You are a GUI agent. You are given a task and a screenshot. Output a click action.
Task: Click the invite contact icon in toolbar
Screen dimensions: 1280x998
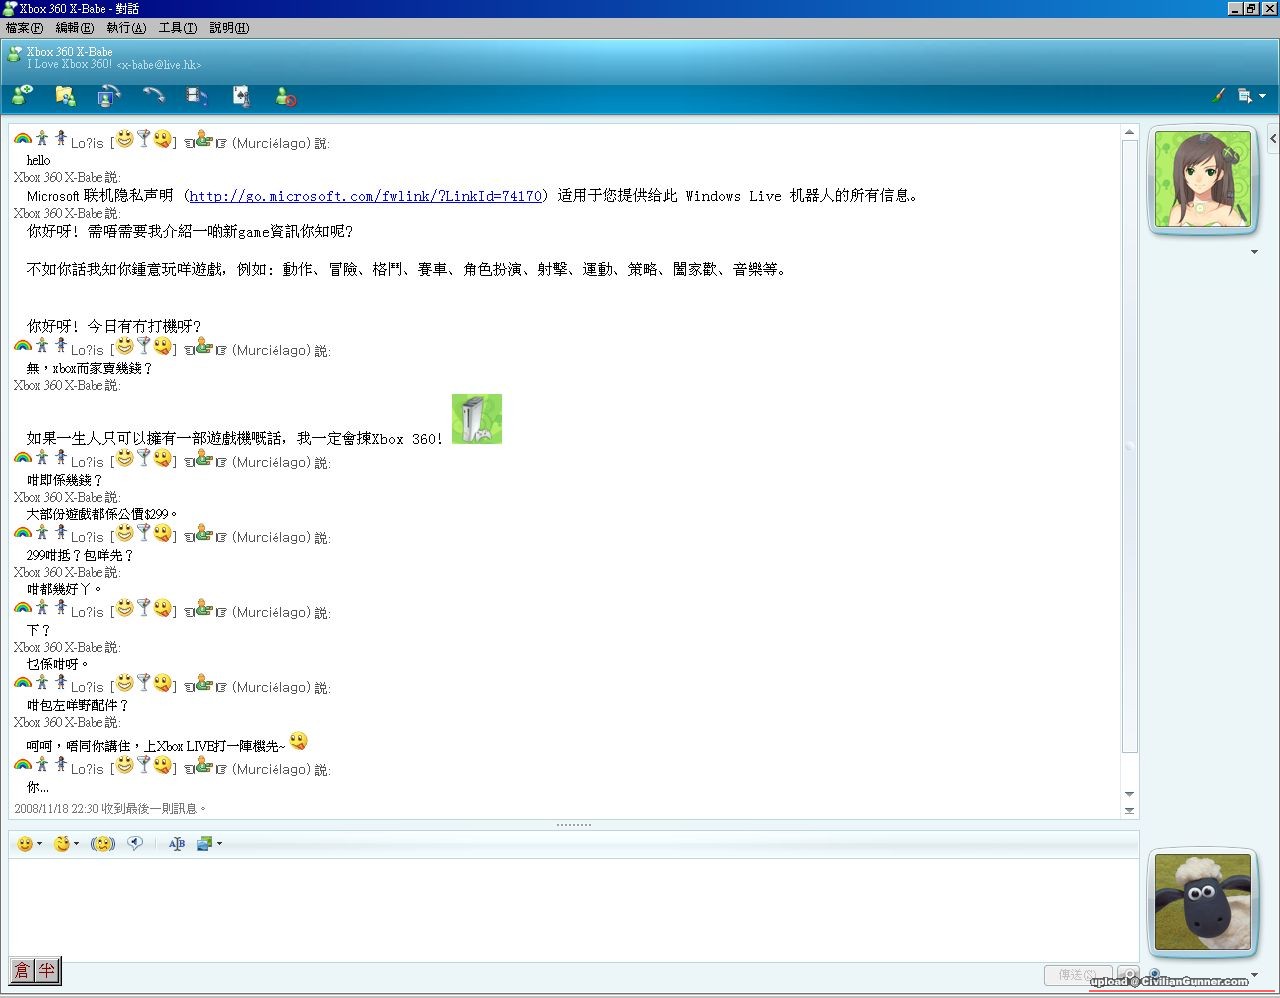coord(22,96)
